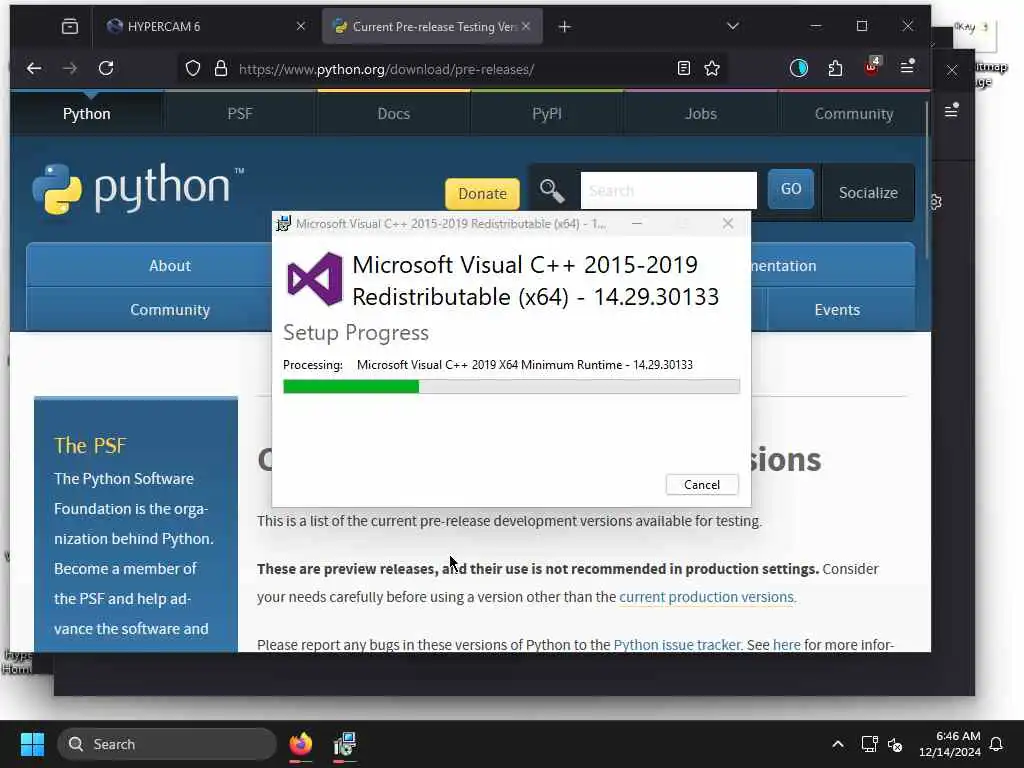The width and height of the screenshot is (1024, 768).
Task: Close the Current Pre-release Testing tab
Action: pos(526,26)
